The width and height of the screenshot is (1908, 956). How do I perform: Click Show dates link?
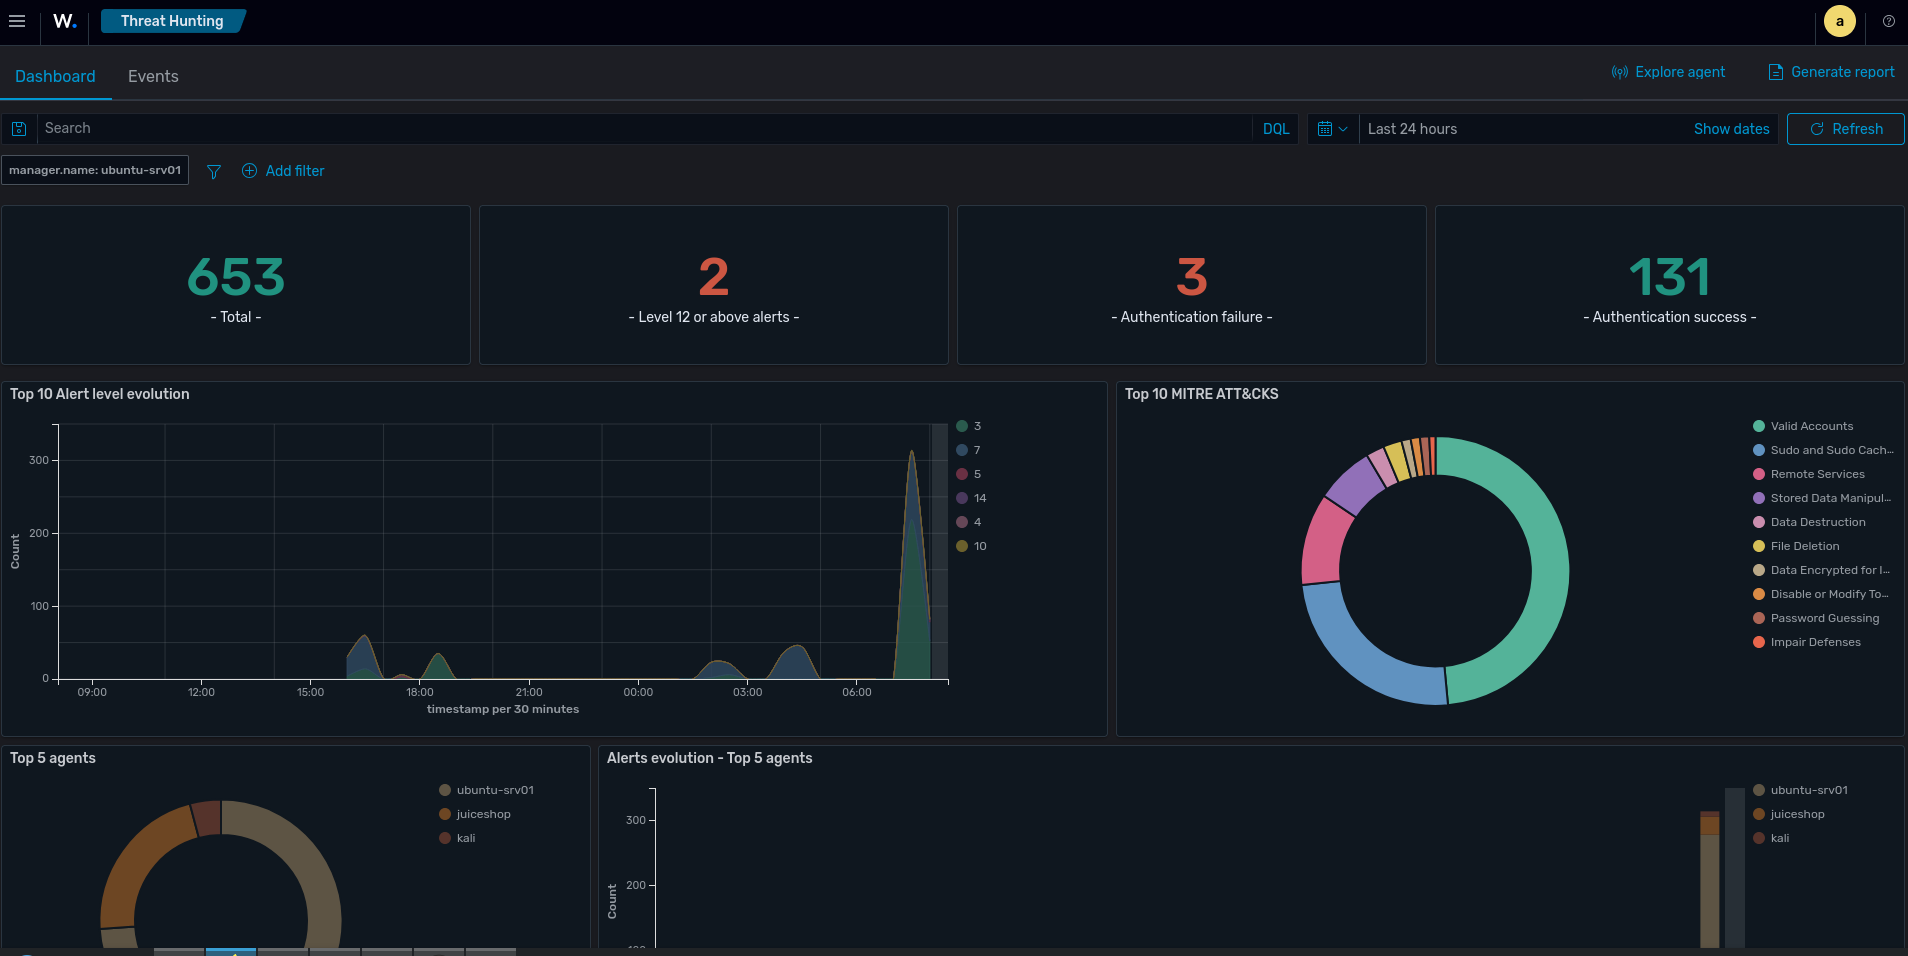point(1731,129)
